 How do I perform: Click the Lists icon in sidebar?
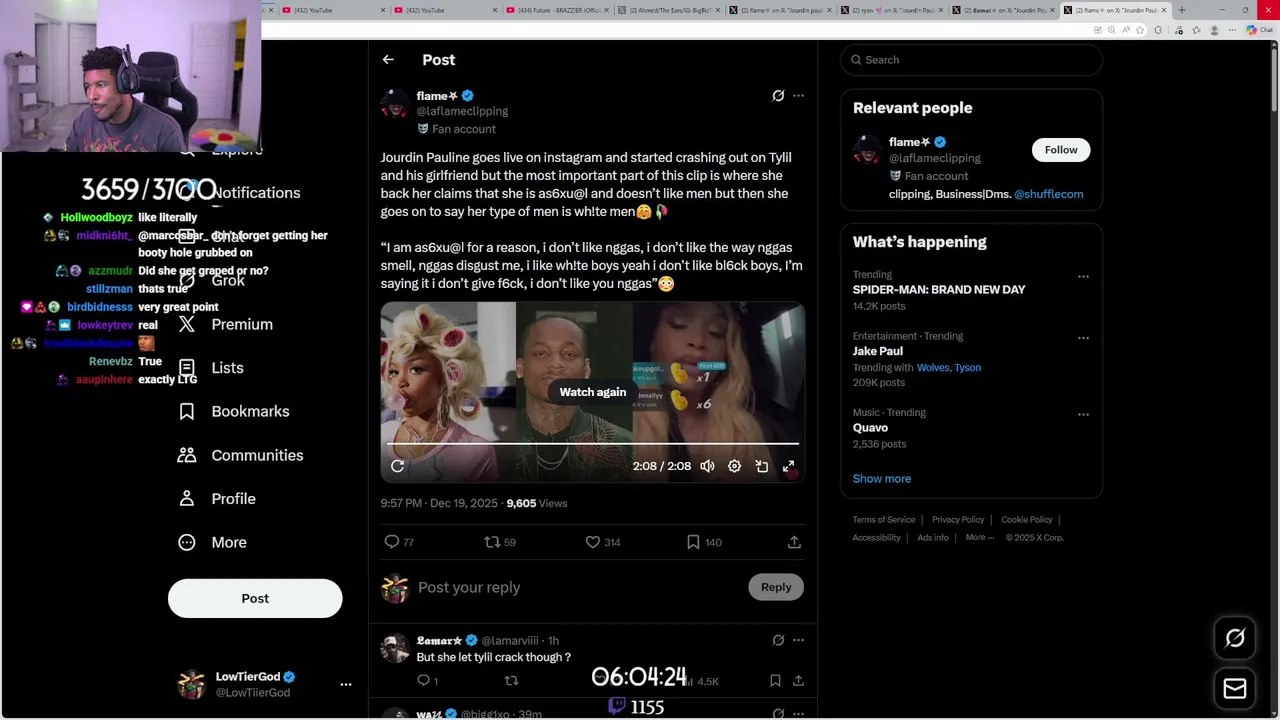[x=187, y=368]
